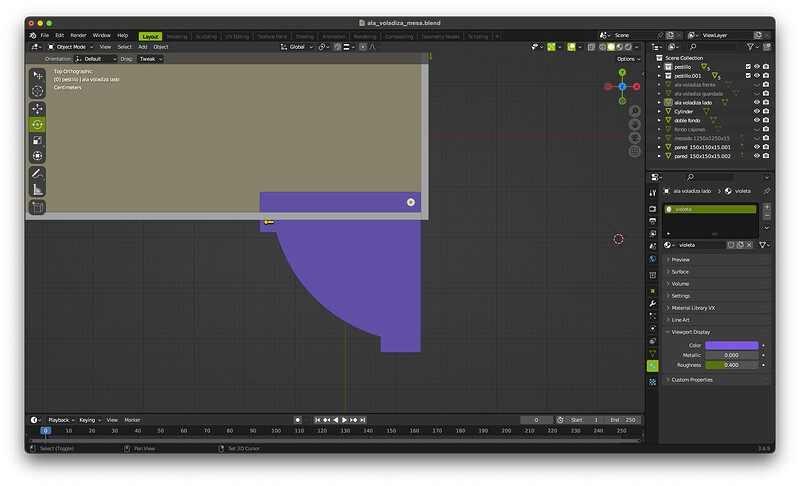Viewport: 800px width, 486px height.
Task: Select the Transform tool
Action: 37,156
